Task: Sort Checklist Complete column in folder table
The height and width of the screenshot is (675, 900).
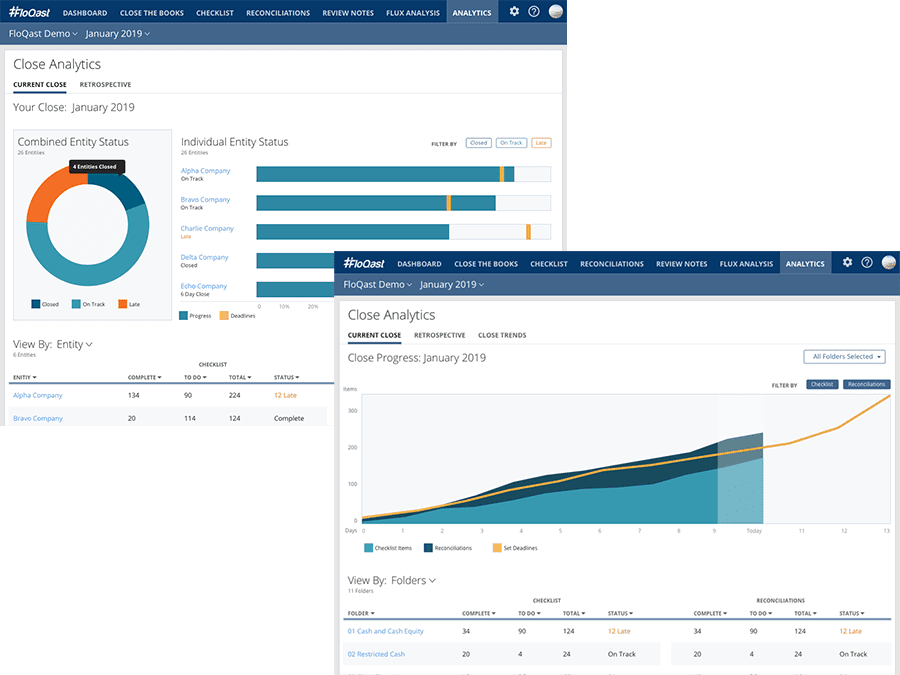Action: click(x=479, y=613)
